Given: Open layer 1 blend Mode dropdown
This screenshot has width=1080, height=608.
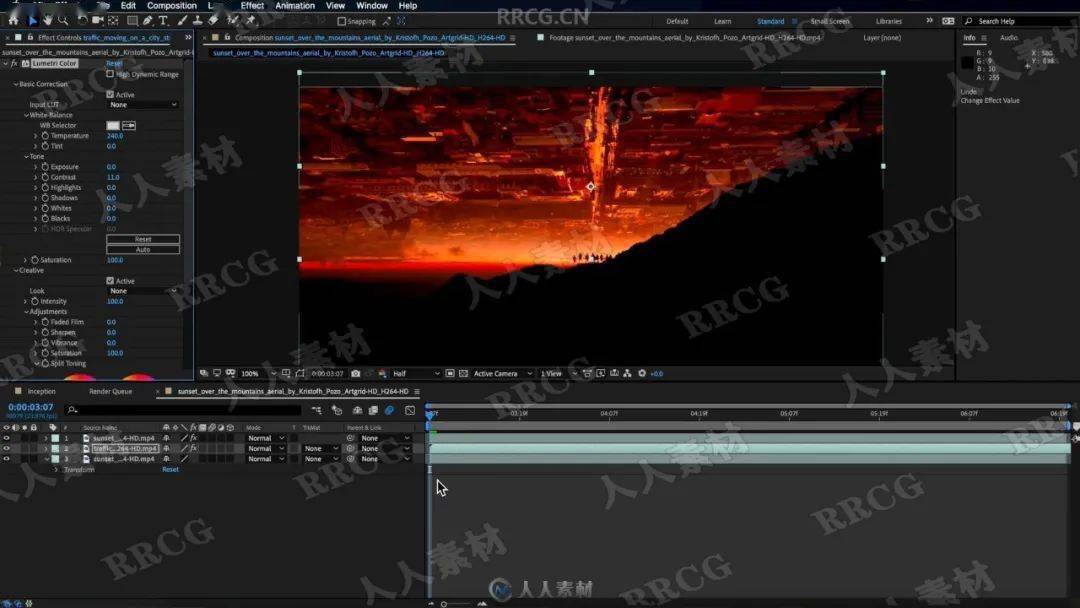Looking at the screenshot, I should pyautogui.click(x=266, y=438).
